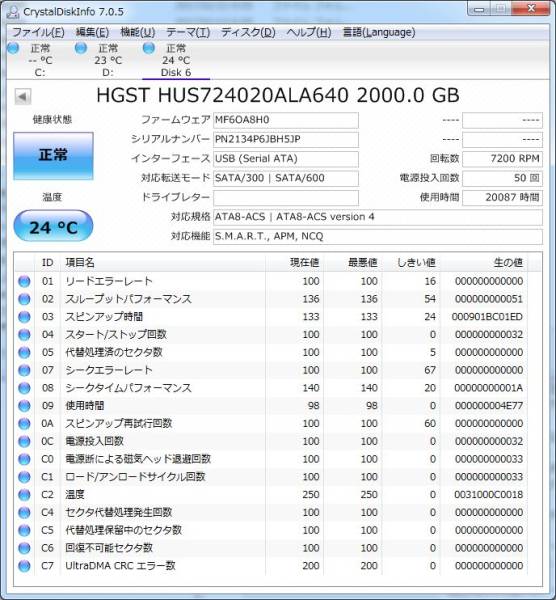Click the features field S.M.A.R.T., APM, NCQ
The width and height of the screenshot is (556, 600).
[x=377, y=236]
